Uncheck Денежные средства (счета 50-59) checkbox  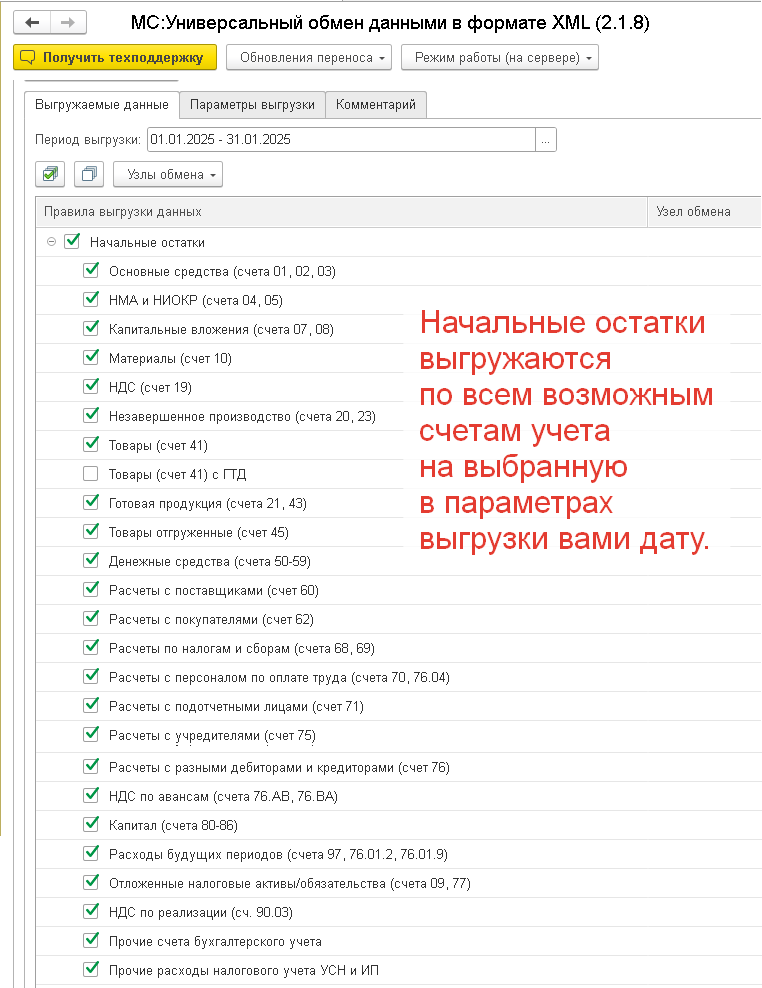[91, 560]
